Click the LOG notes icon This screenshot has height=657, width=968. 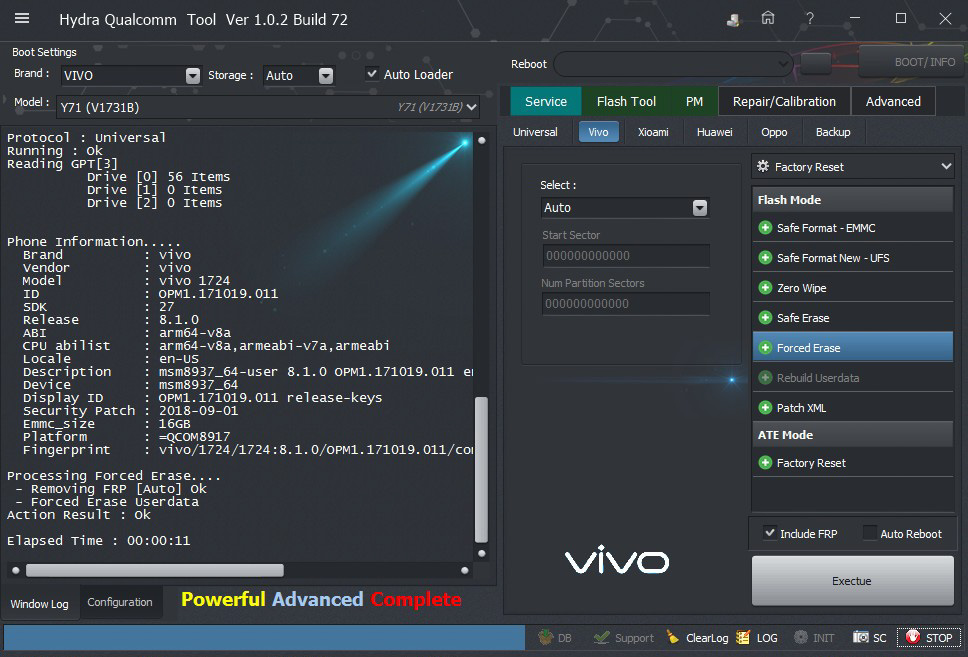743,637
